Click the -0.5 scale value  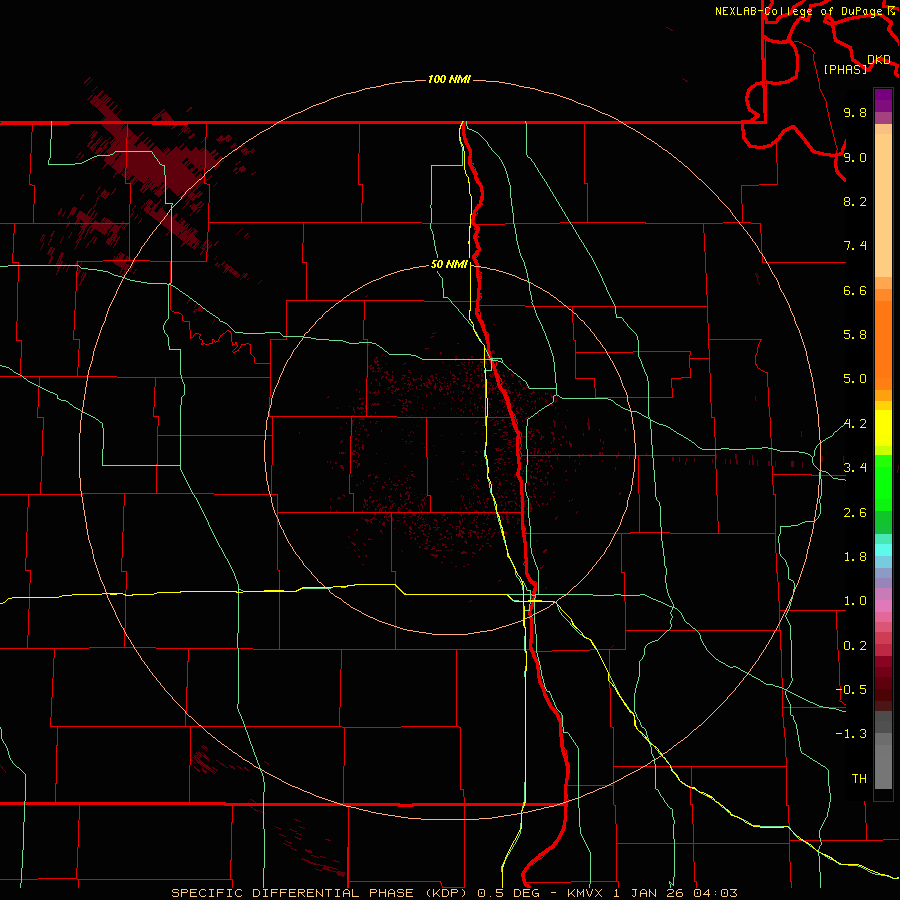(x=851, y=690)
